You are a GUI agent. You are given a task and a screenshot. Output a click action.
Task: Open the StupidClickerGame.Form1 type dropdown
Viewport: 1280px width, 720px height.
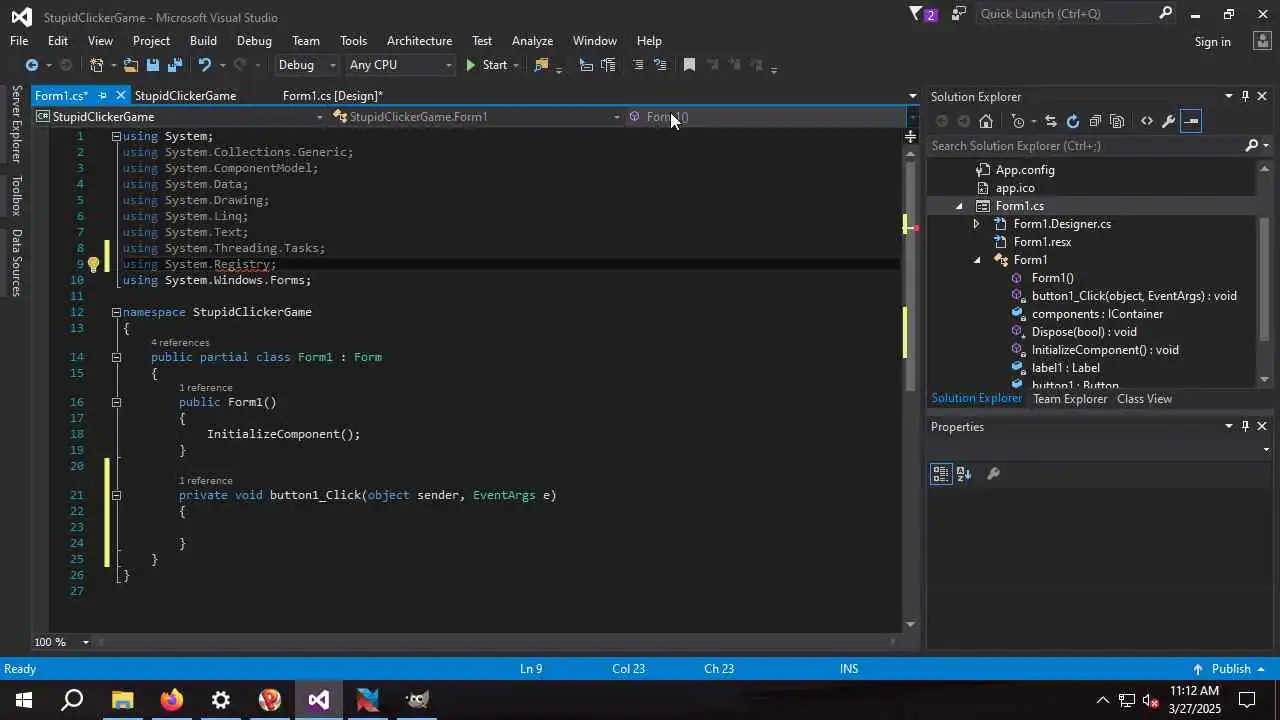[x=476, y=117]
